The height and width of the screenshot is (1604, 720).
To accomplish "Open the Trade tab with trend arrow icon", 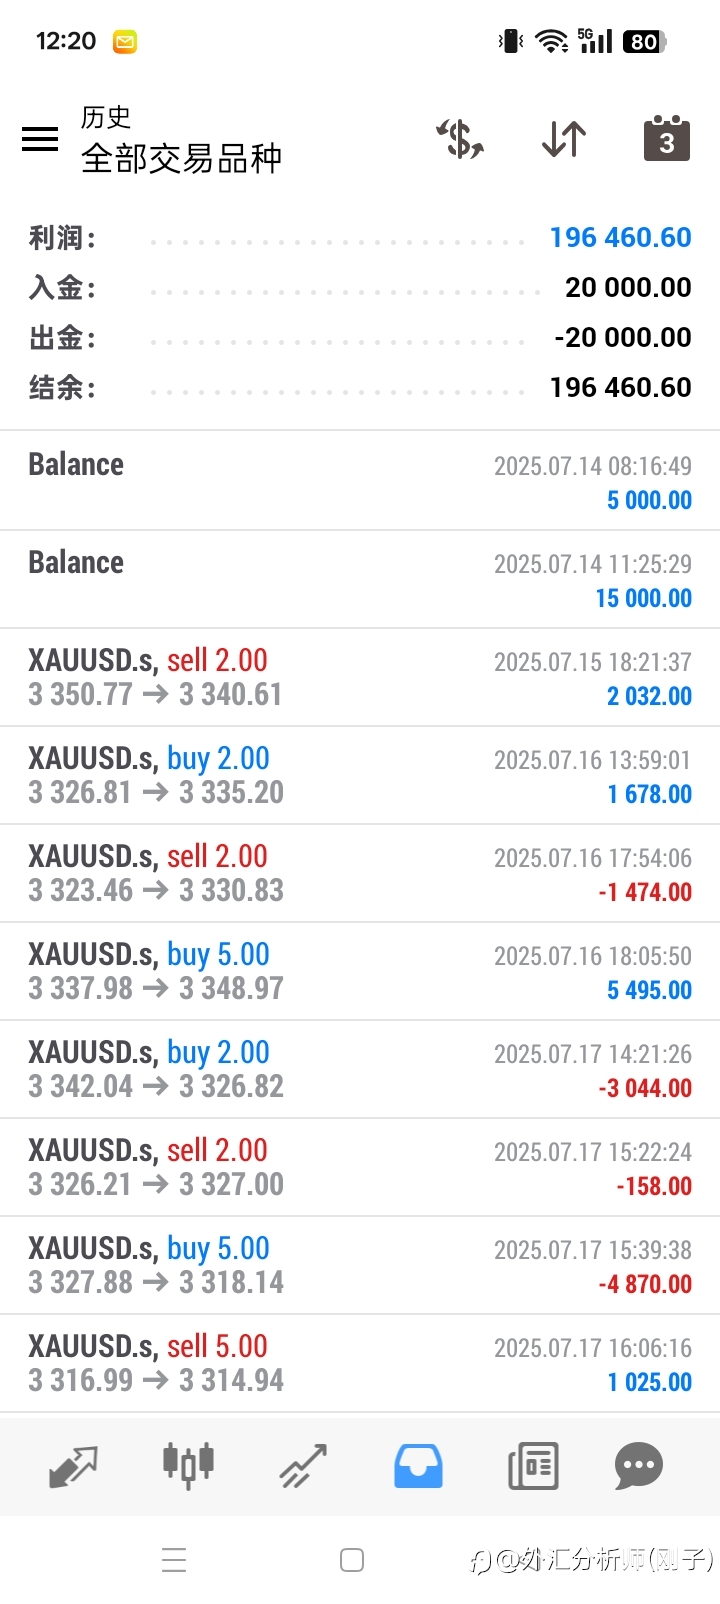I will pyautogui.click(x=303, y=1466).
